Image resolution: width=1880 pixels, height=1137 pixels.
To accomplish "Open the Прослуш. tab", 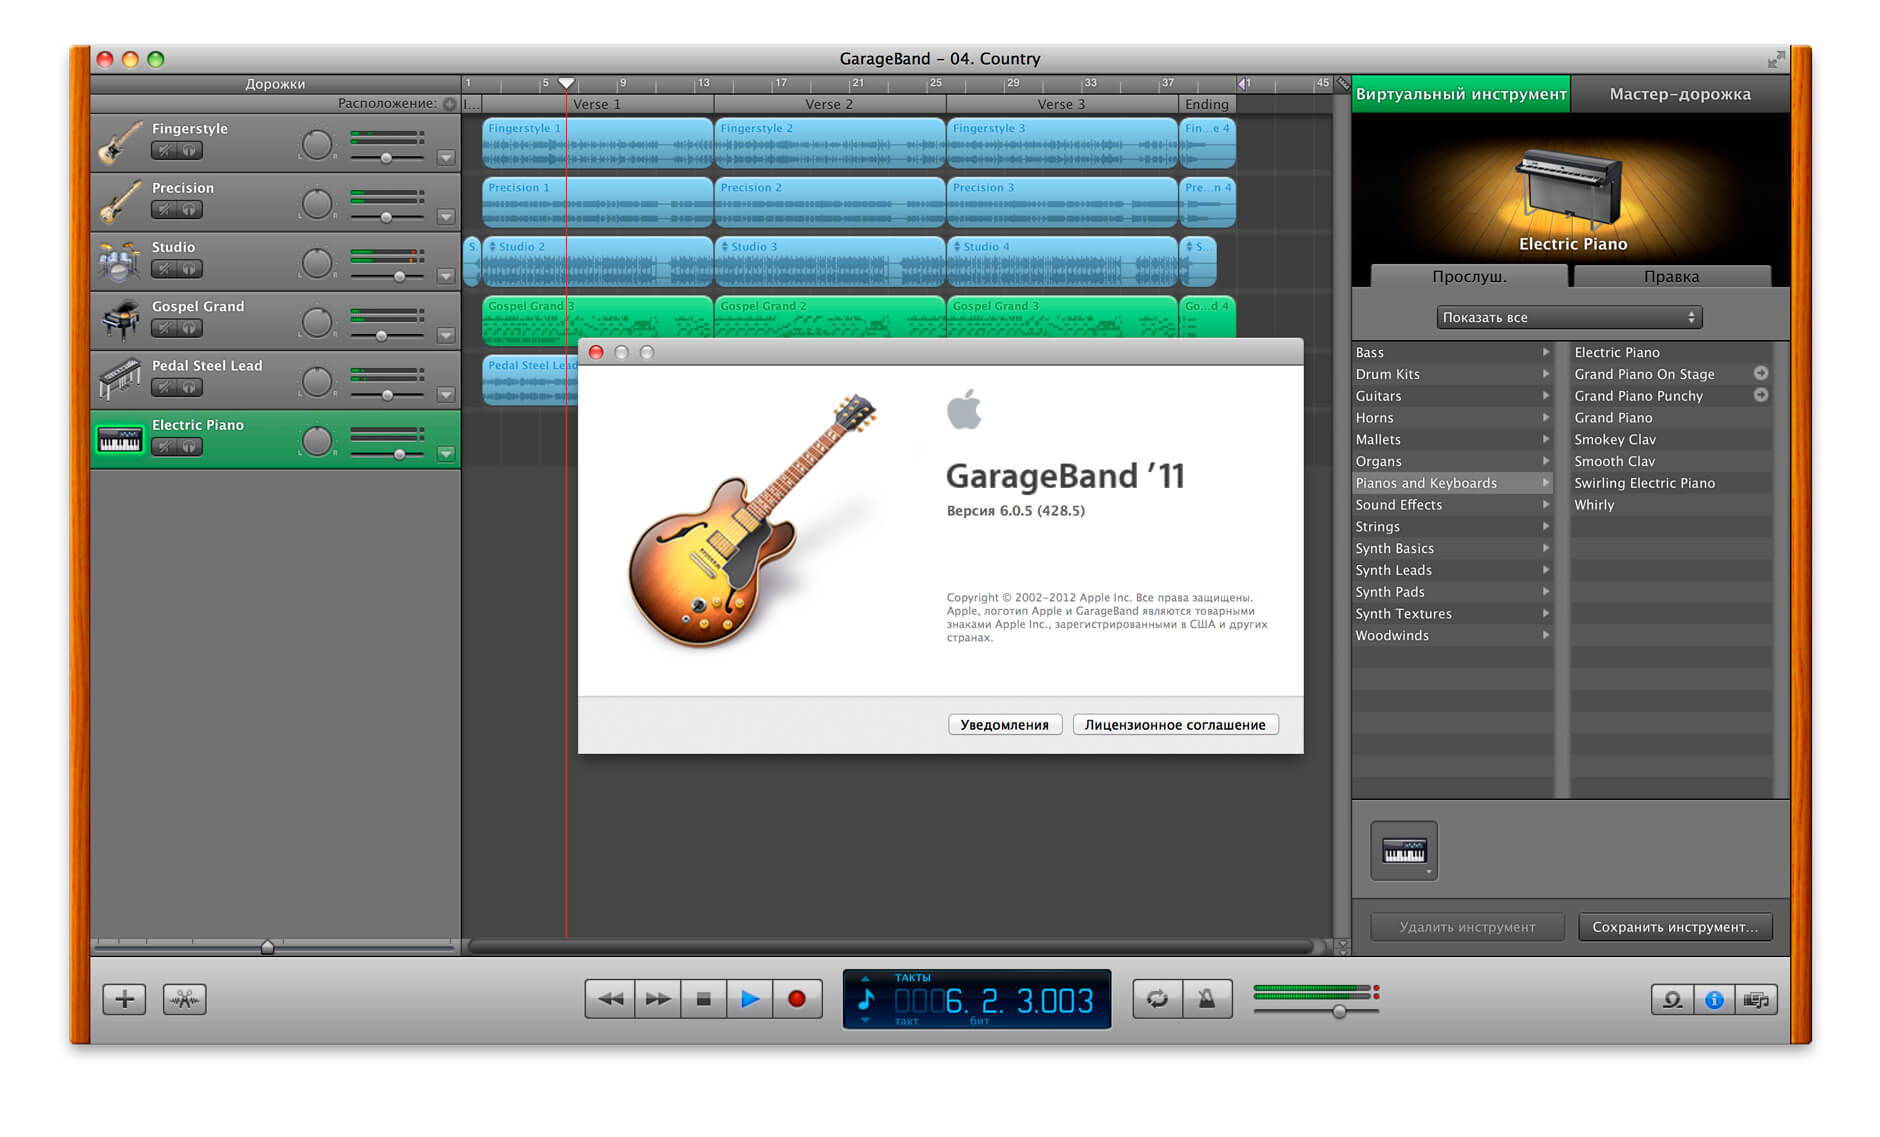I will 1469,276.
